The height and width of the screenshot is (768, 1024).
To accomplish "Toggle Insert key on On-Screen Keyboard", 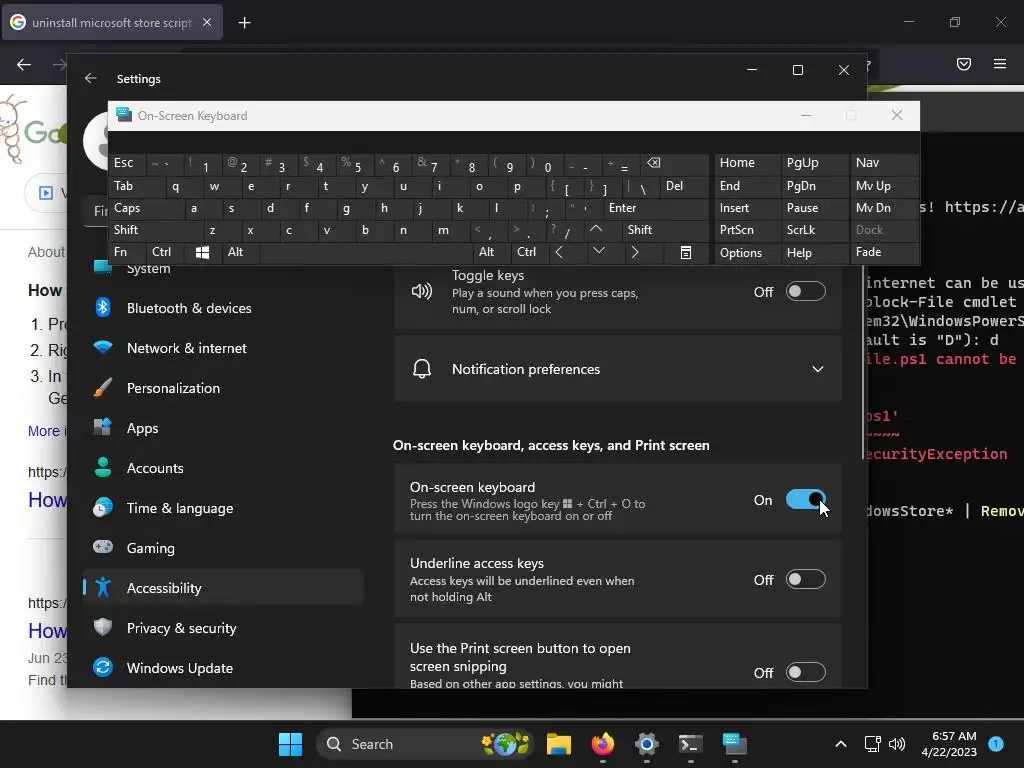I will 747,208.
